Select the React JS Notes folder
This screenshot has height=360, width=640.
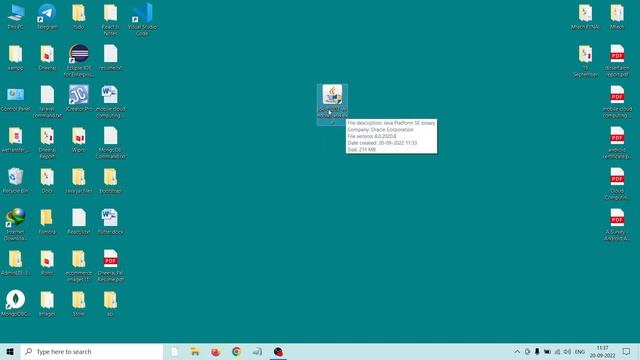pos(110,19)
